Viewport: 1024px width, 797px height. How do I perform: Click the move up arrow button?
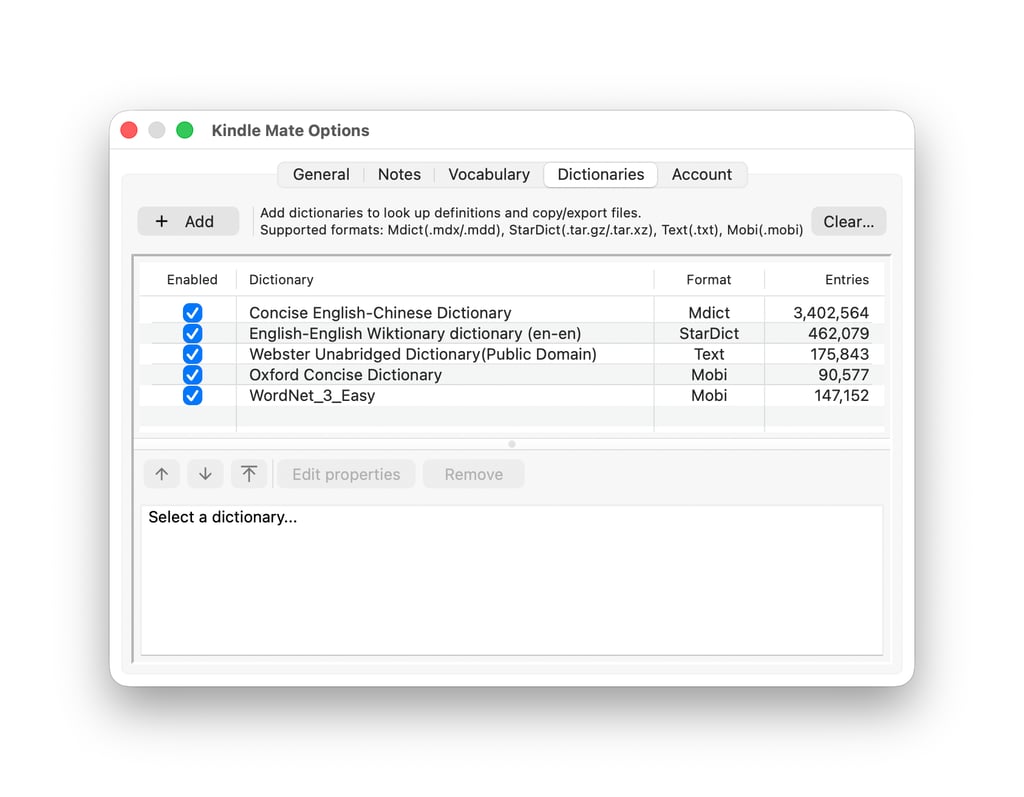click(x=162, y=474)
